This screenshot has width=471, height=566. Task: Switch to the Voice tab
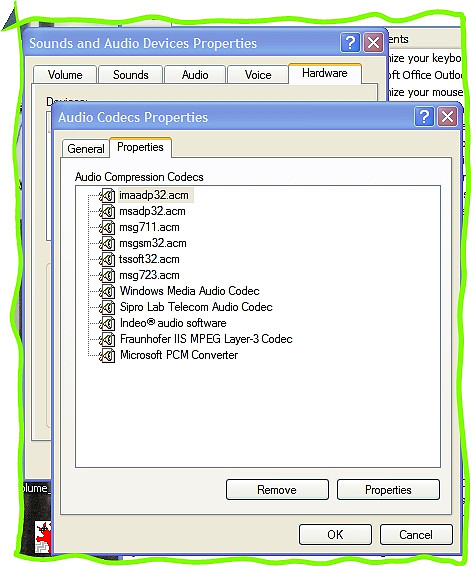click(258, 75)
